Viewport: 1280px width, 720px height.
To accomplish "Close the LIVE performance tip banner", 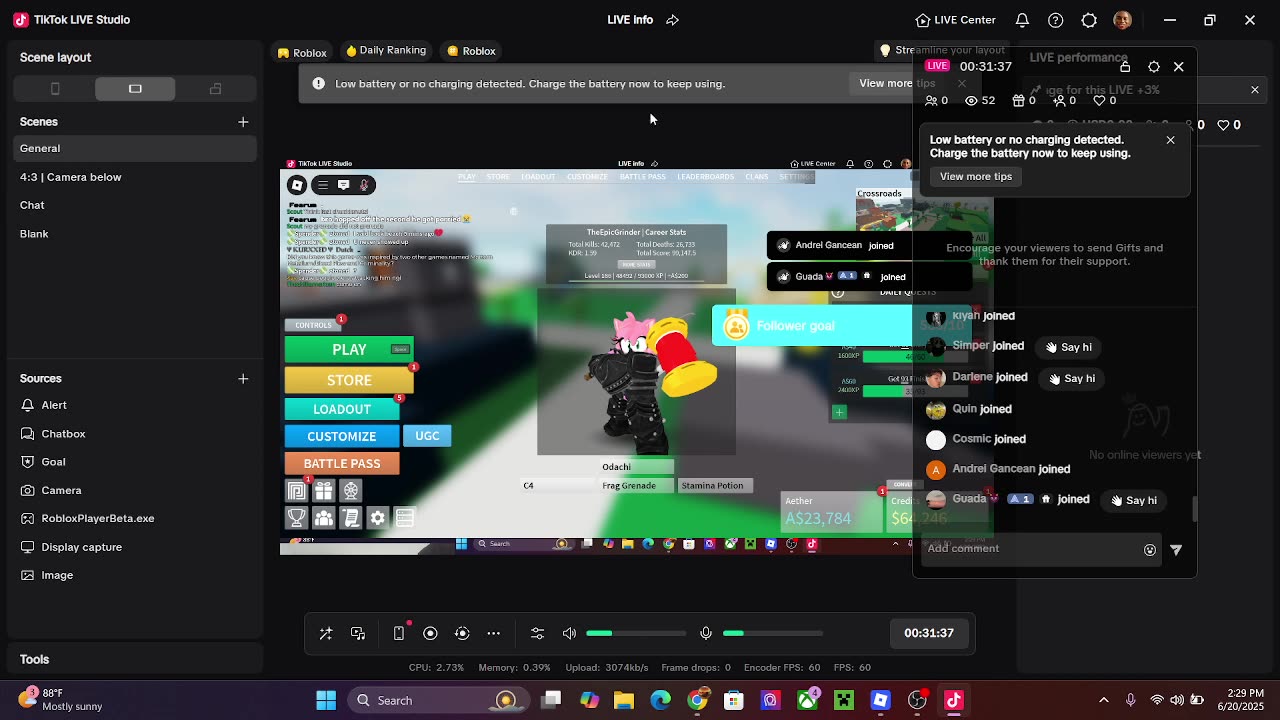I will click(x=1255, y=90).
